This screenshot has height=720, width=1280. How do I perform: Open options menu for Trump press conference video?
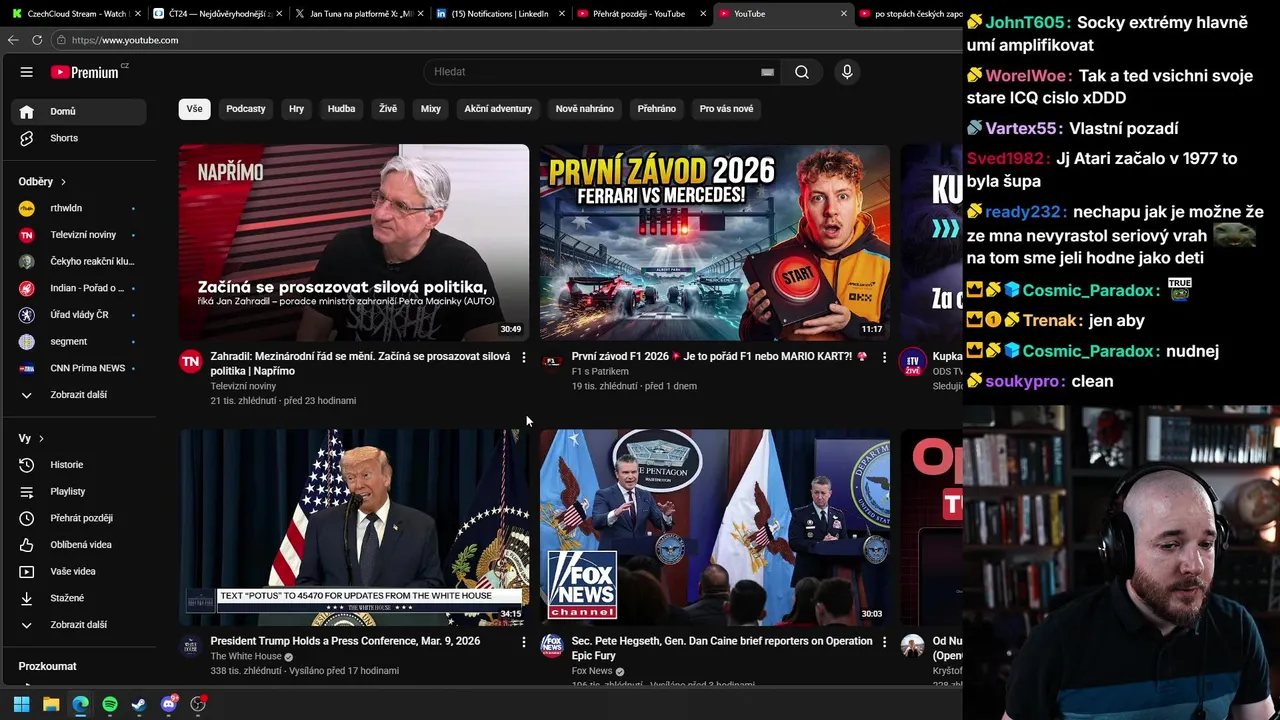click(523, 642)
